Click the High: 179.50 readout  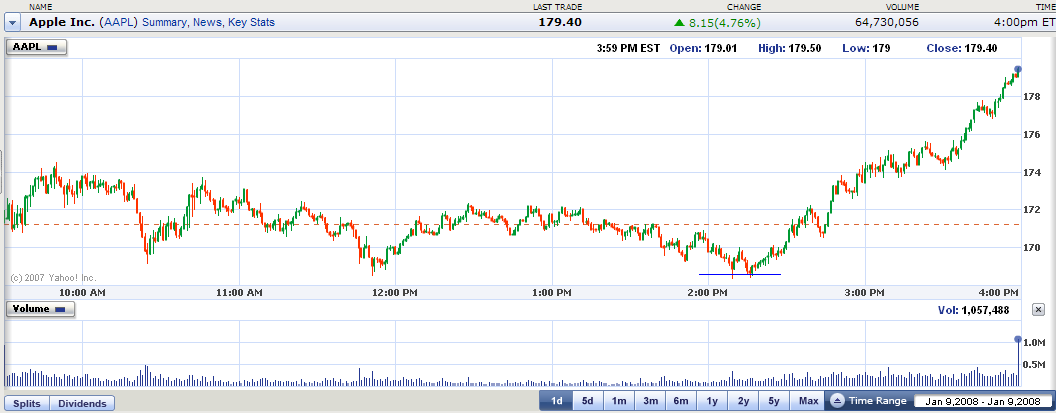click(x=789, y=49)
